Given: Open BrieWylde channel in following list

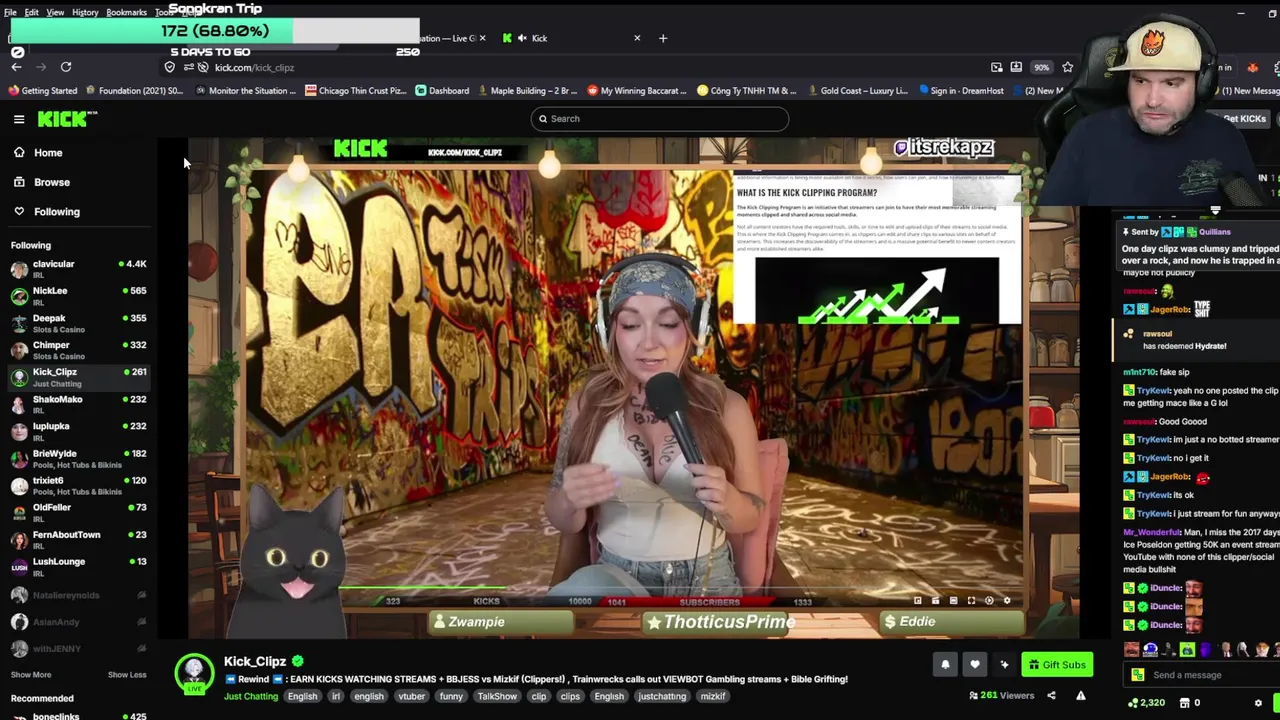Looking at the screenshot, I should point(78,458).
